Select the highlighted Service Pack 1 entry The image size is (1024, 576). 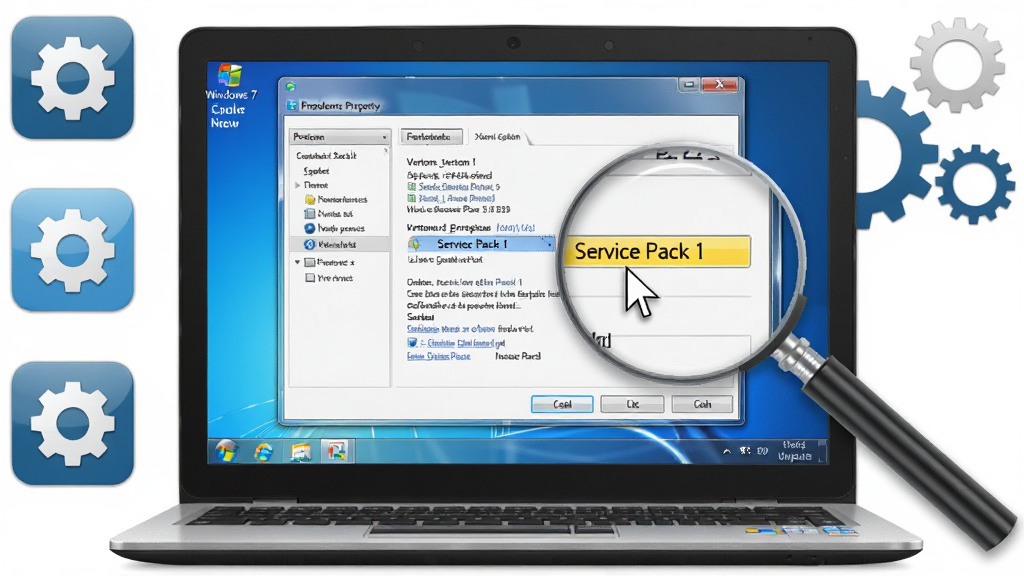pos(481,244)
